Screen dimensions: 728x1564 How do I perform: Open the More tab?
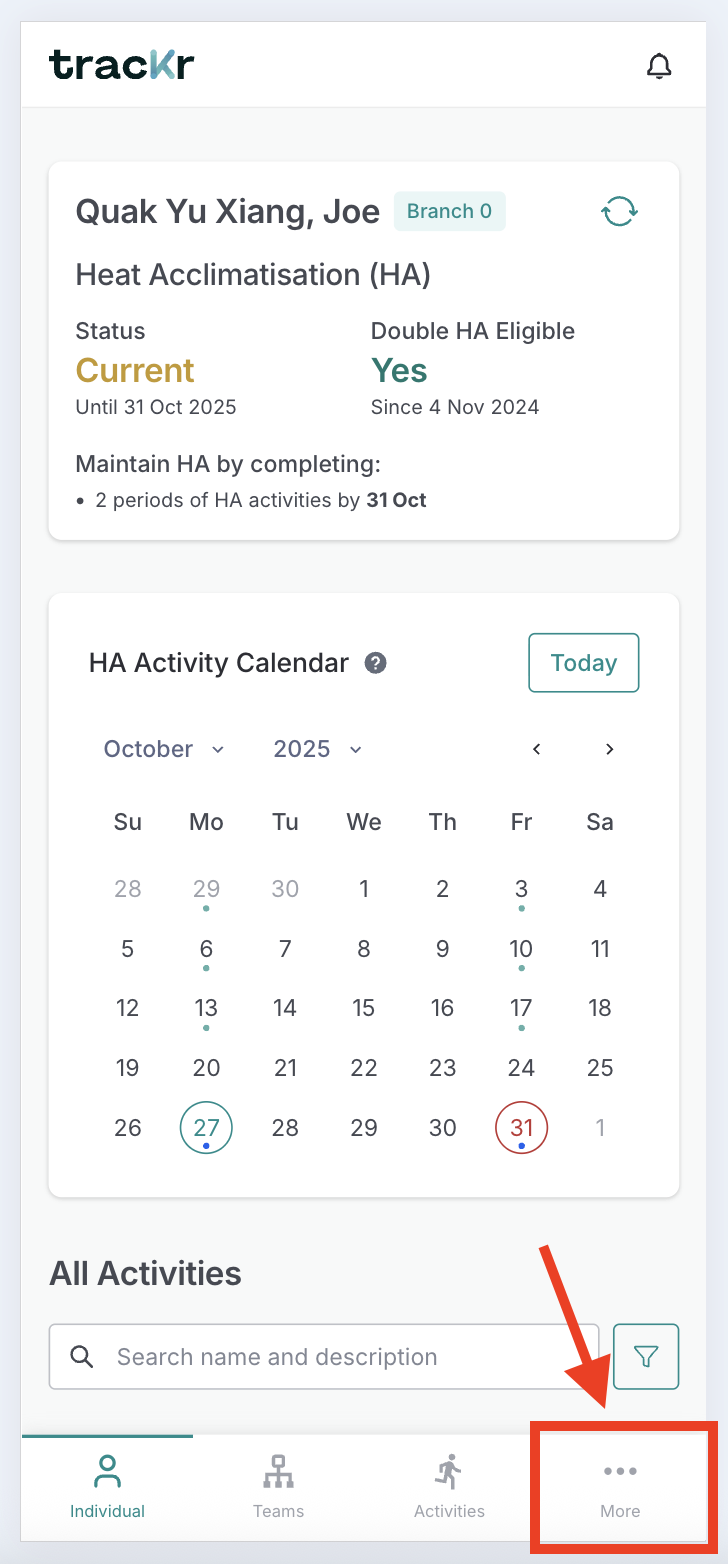click(620, 1487)
